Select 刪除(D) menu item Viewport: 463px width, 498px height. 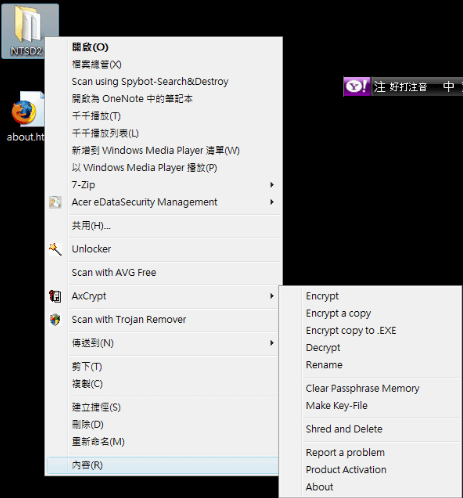[x=164, y=424]
